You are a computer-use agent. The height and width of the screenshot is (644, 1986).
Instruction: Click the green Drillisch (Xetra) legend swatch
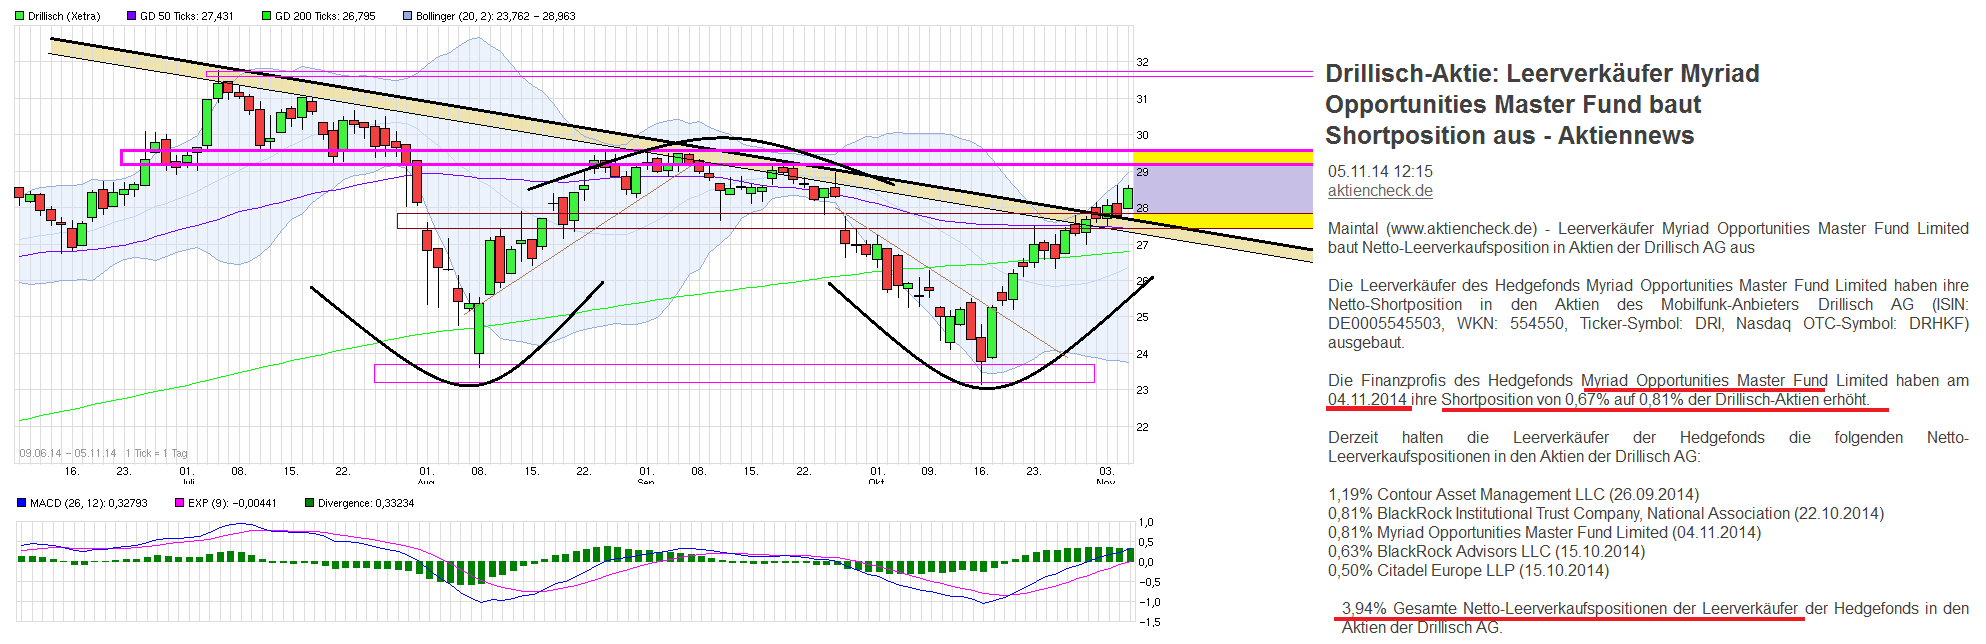coord(19,16)
